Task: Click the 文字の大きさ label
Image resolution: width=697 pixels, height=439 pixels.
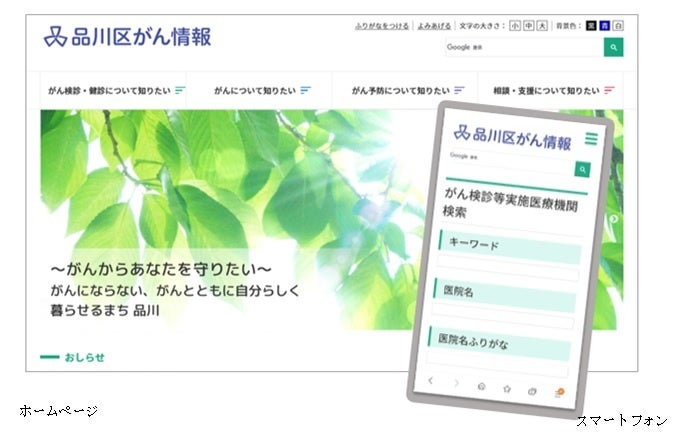Action: [x=482, y=26]
